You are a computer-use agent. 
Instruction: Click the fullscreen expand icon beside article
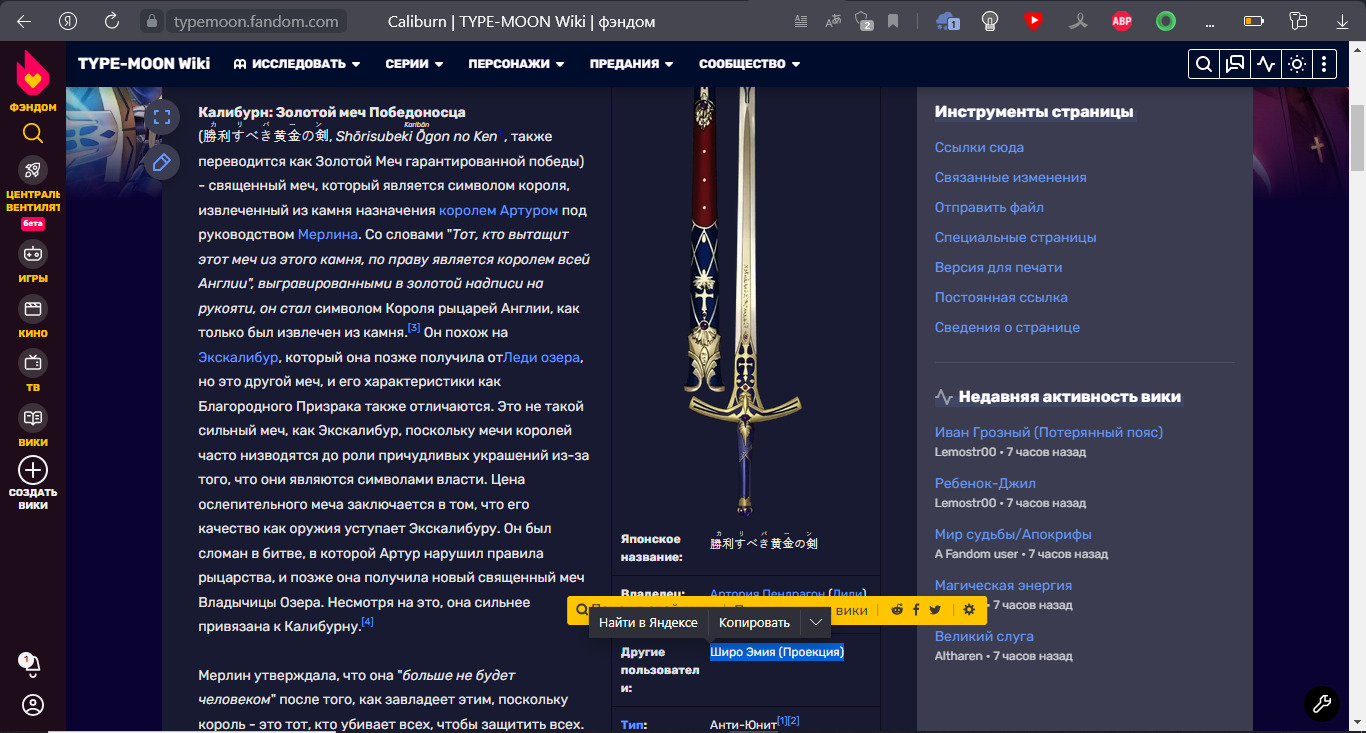click(162, 117)
